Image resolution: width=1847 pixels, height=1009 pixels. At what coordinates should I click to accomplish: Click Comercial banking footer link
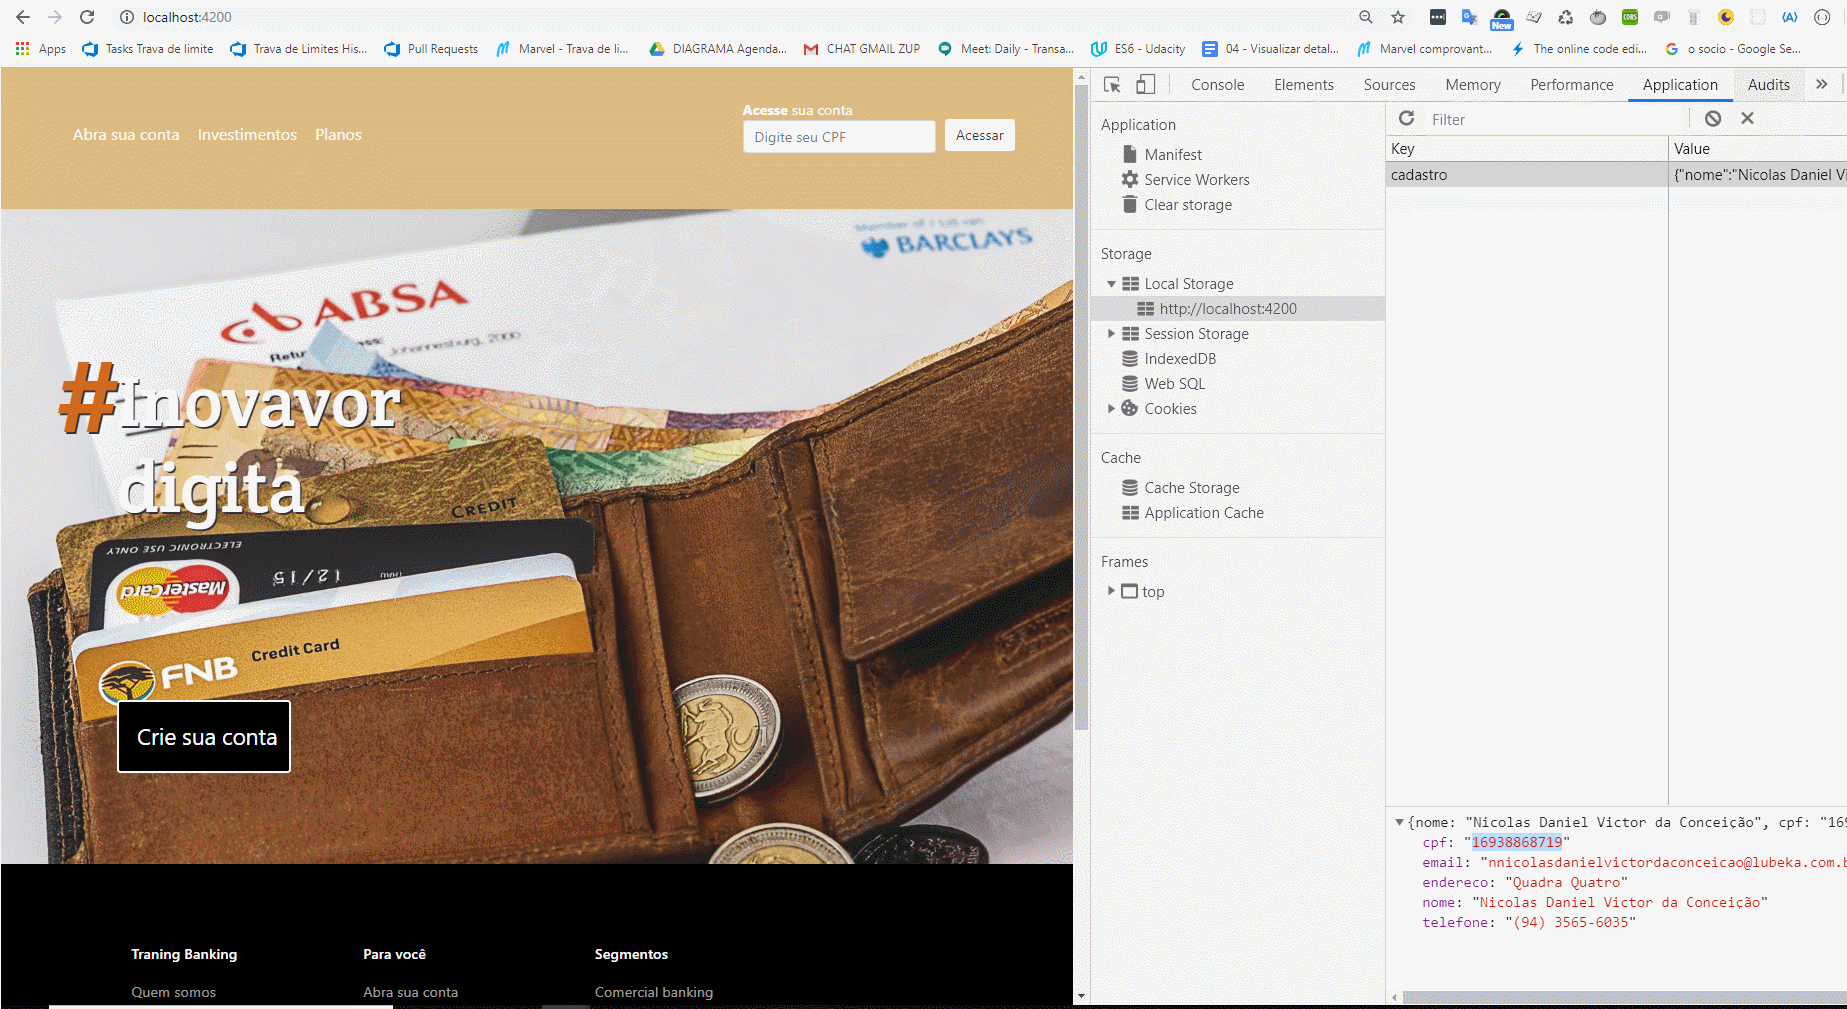(654, 992)
